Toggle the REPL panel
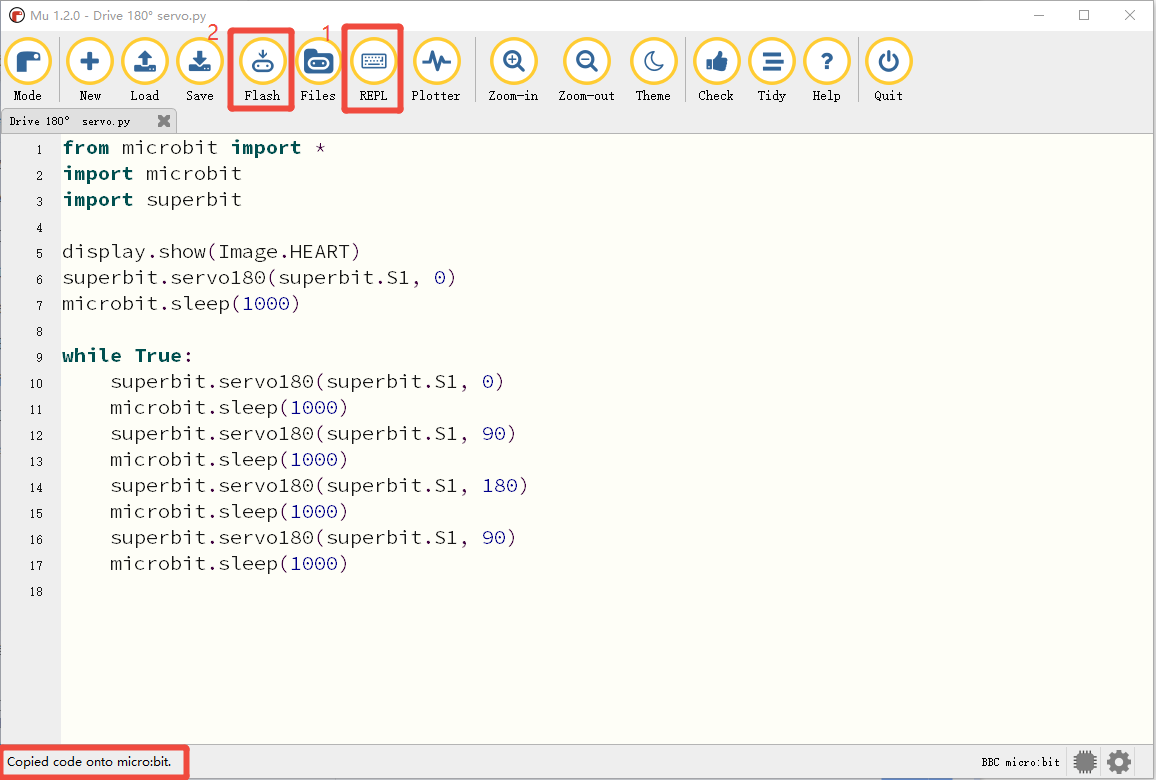1156x780 pixels. [373, 71]
